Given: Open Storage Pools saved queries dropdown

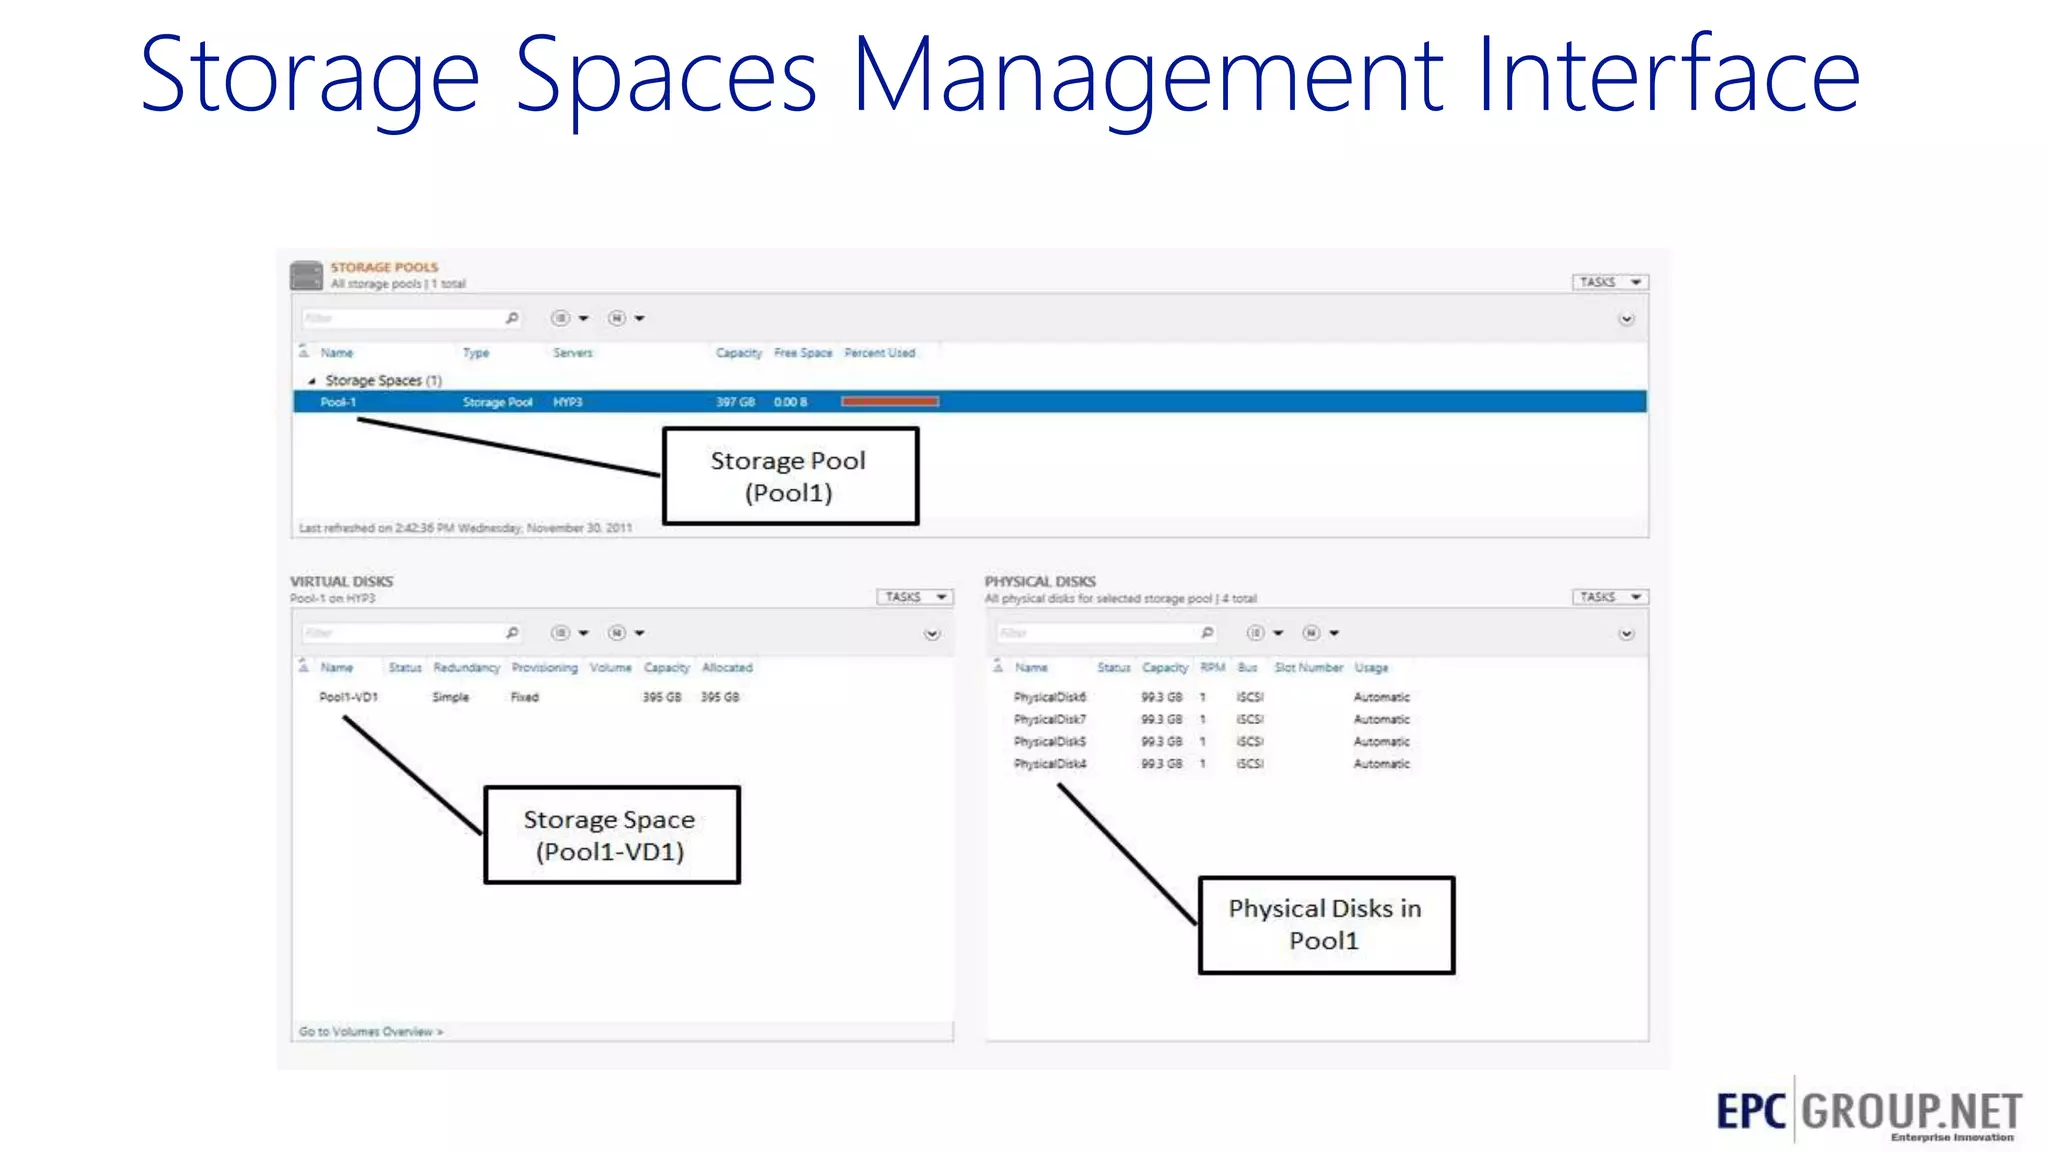Looking at the screenshot, I should point(626,318).
